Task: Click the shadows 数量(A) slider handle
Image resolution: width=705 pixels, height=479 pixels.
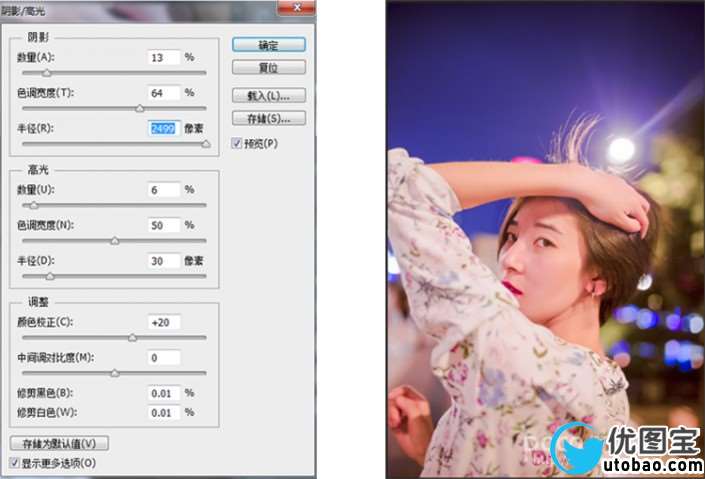Action: point(47,73)
